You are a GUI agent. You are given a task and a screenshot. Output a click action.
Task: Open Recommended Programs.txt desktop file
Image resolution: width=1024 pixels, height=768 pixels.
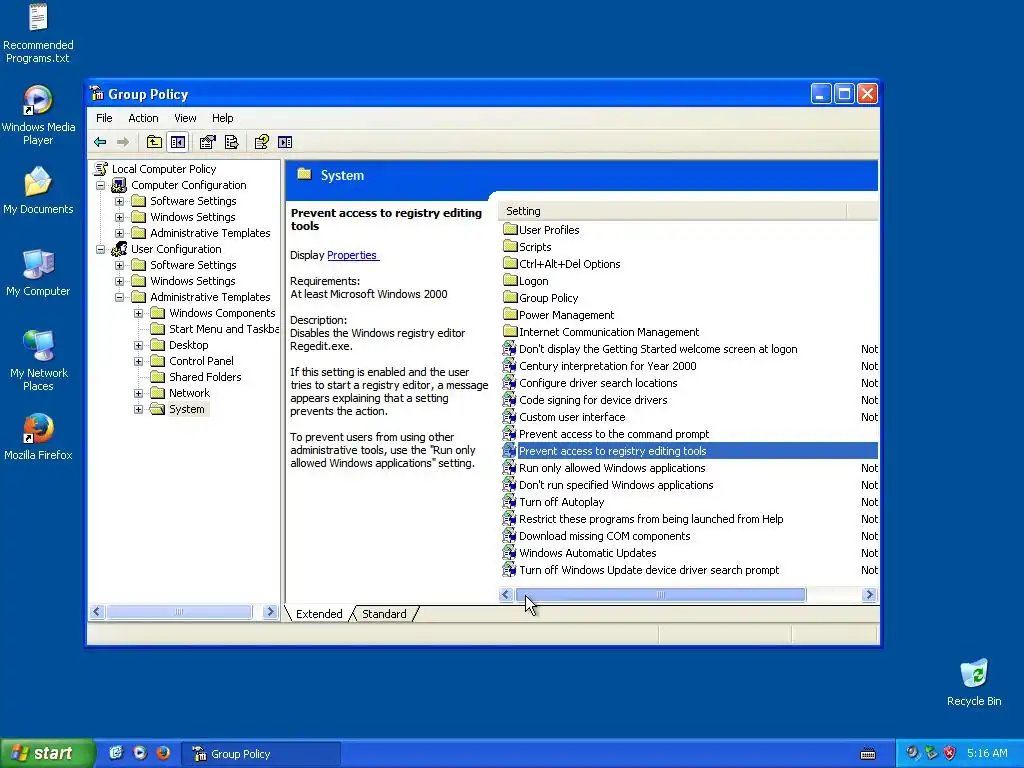pyautogui.click(x=38, y=33)
